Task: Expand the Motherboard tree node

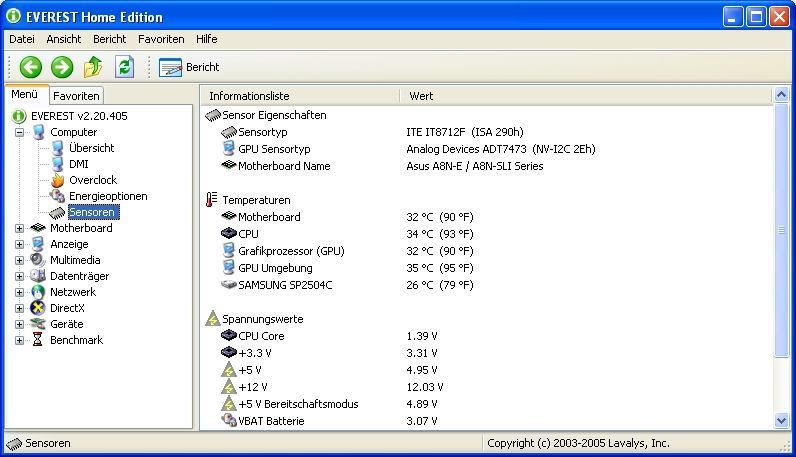Action: point(19,228)
